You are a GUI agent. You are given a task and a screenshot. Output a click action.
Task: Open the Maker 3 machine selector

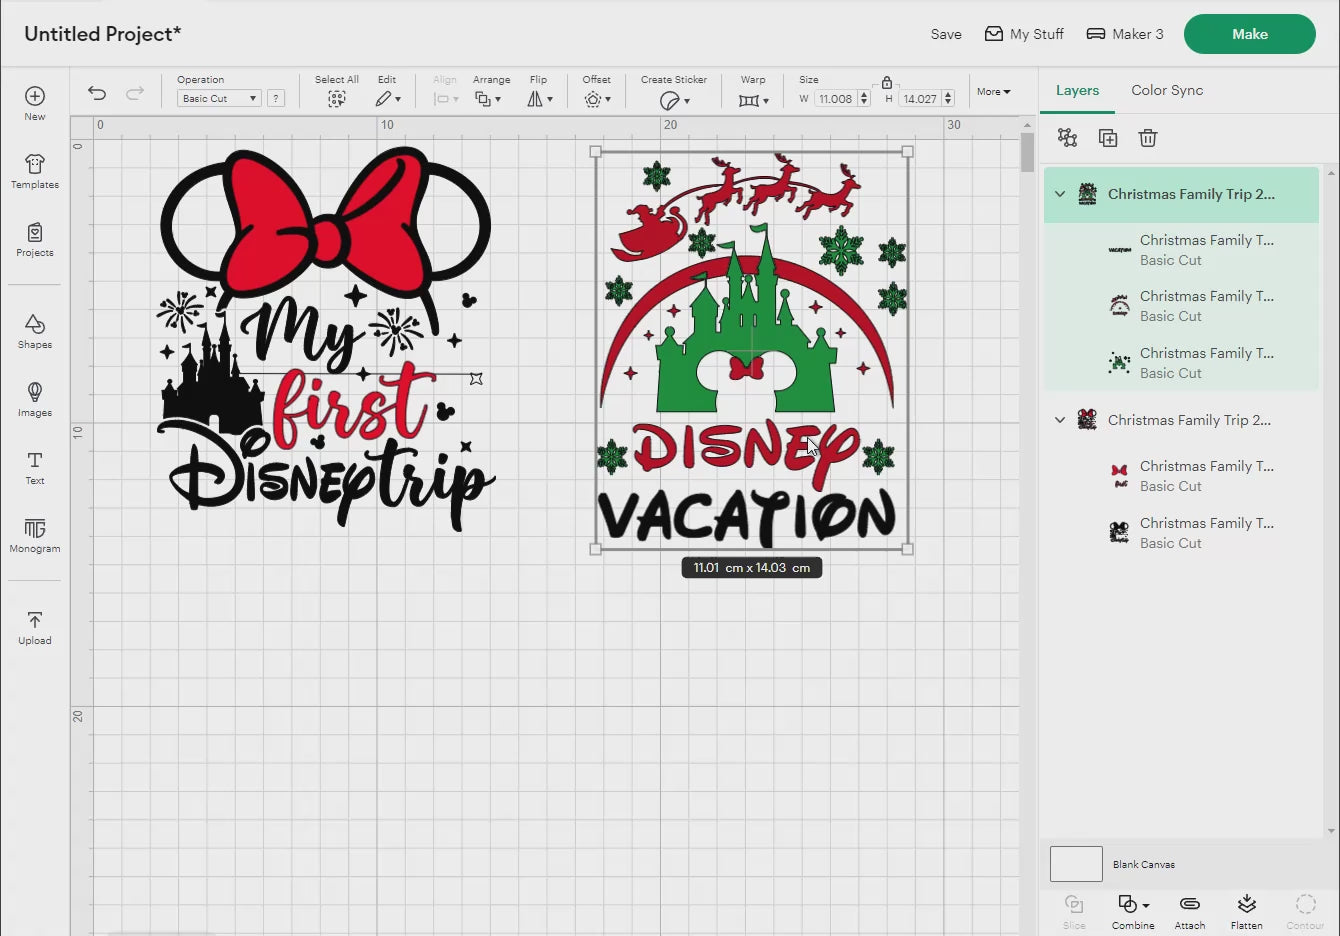1125,34
